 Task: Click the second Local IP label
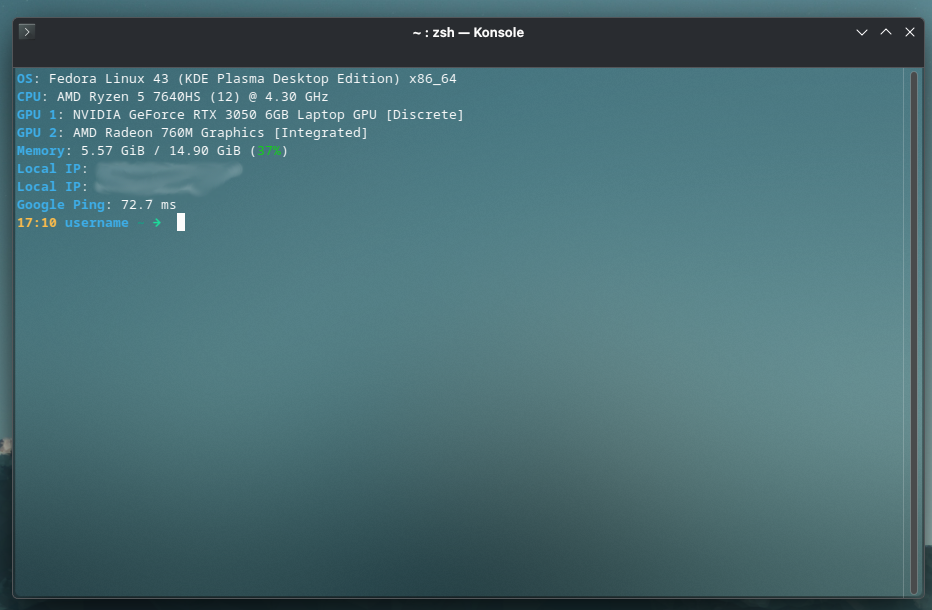coord(52,187)
